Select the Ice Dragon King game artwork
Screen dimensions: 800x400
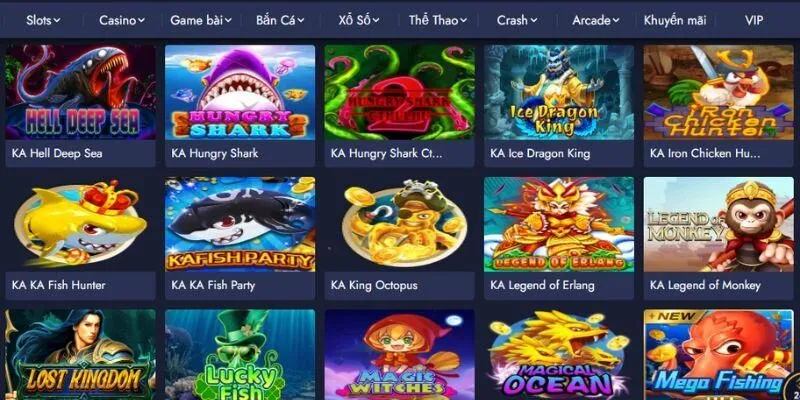click(559, 92)
